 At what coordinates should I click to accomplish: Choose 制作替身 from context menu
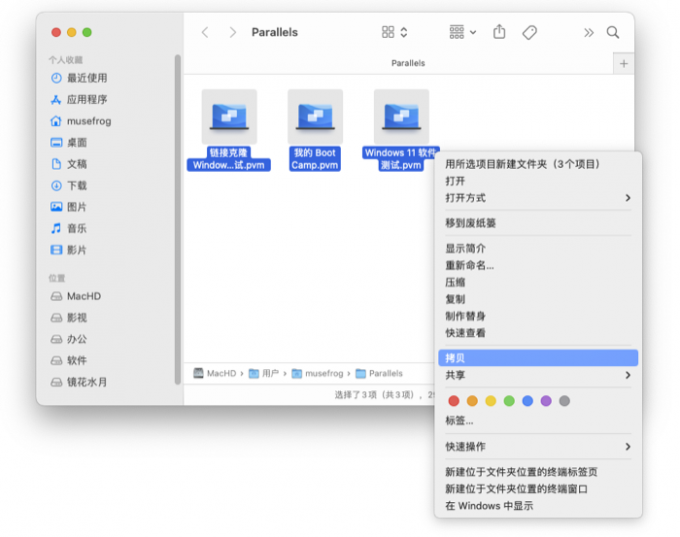tap(538, 316)
